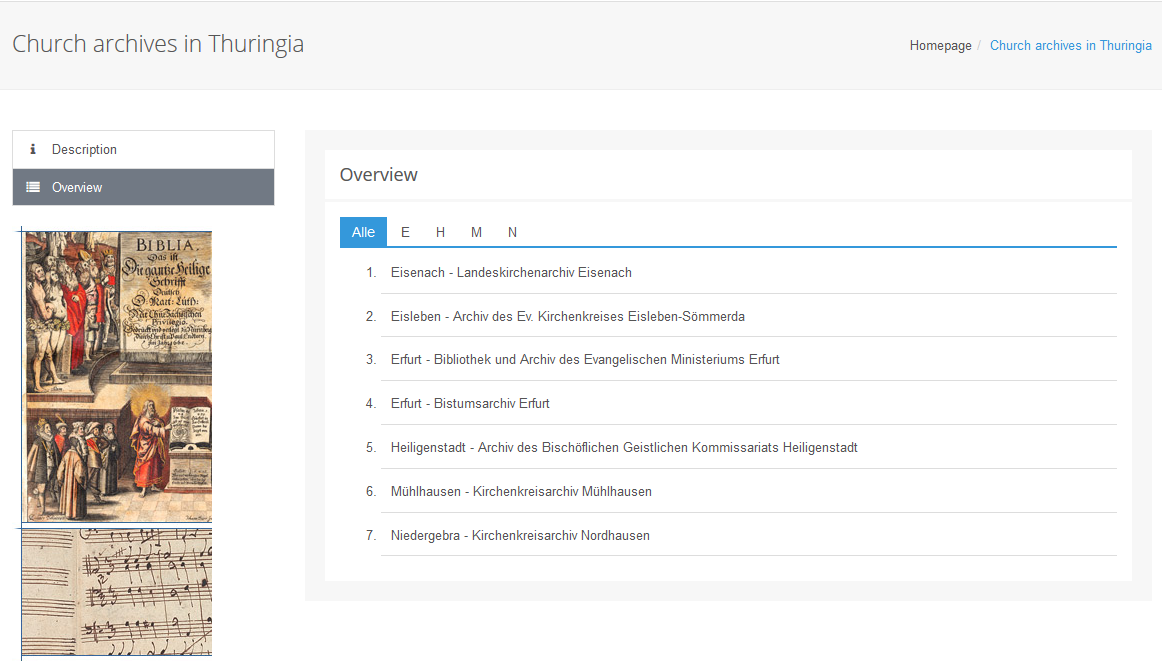Open Heiligenstadt Bischöfliches Geistliches Kommissariat archive
This screenshot has width=1162, height=661.
tap(624, 447)
